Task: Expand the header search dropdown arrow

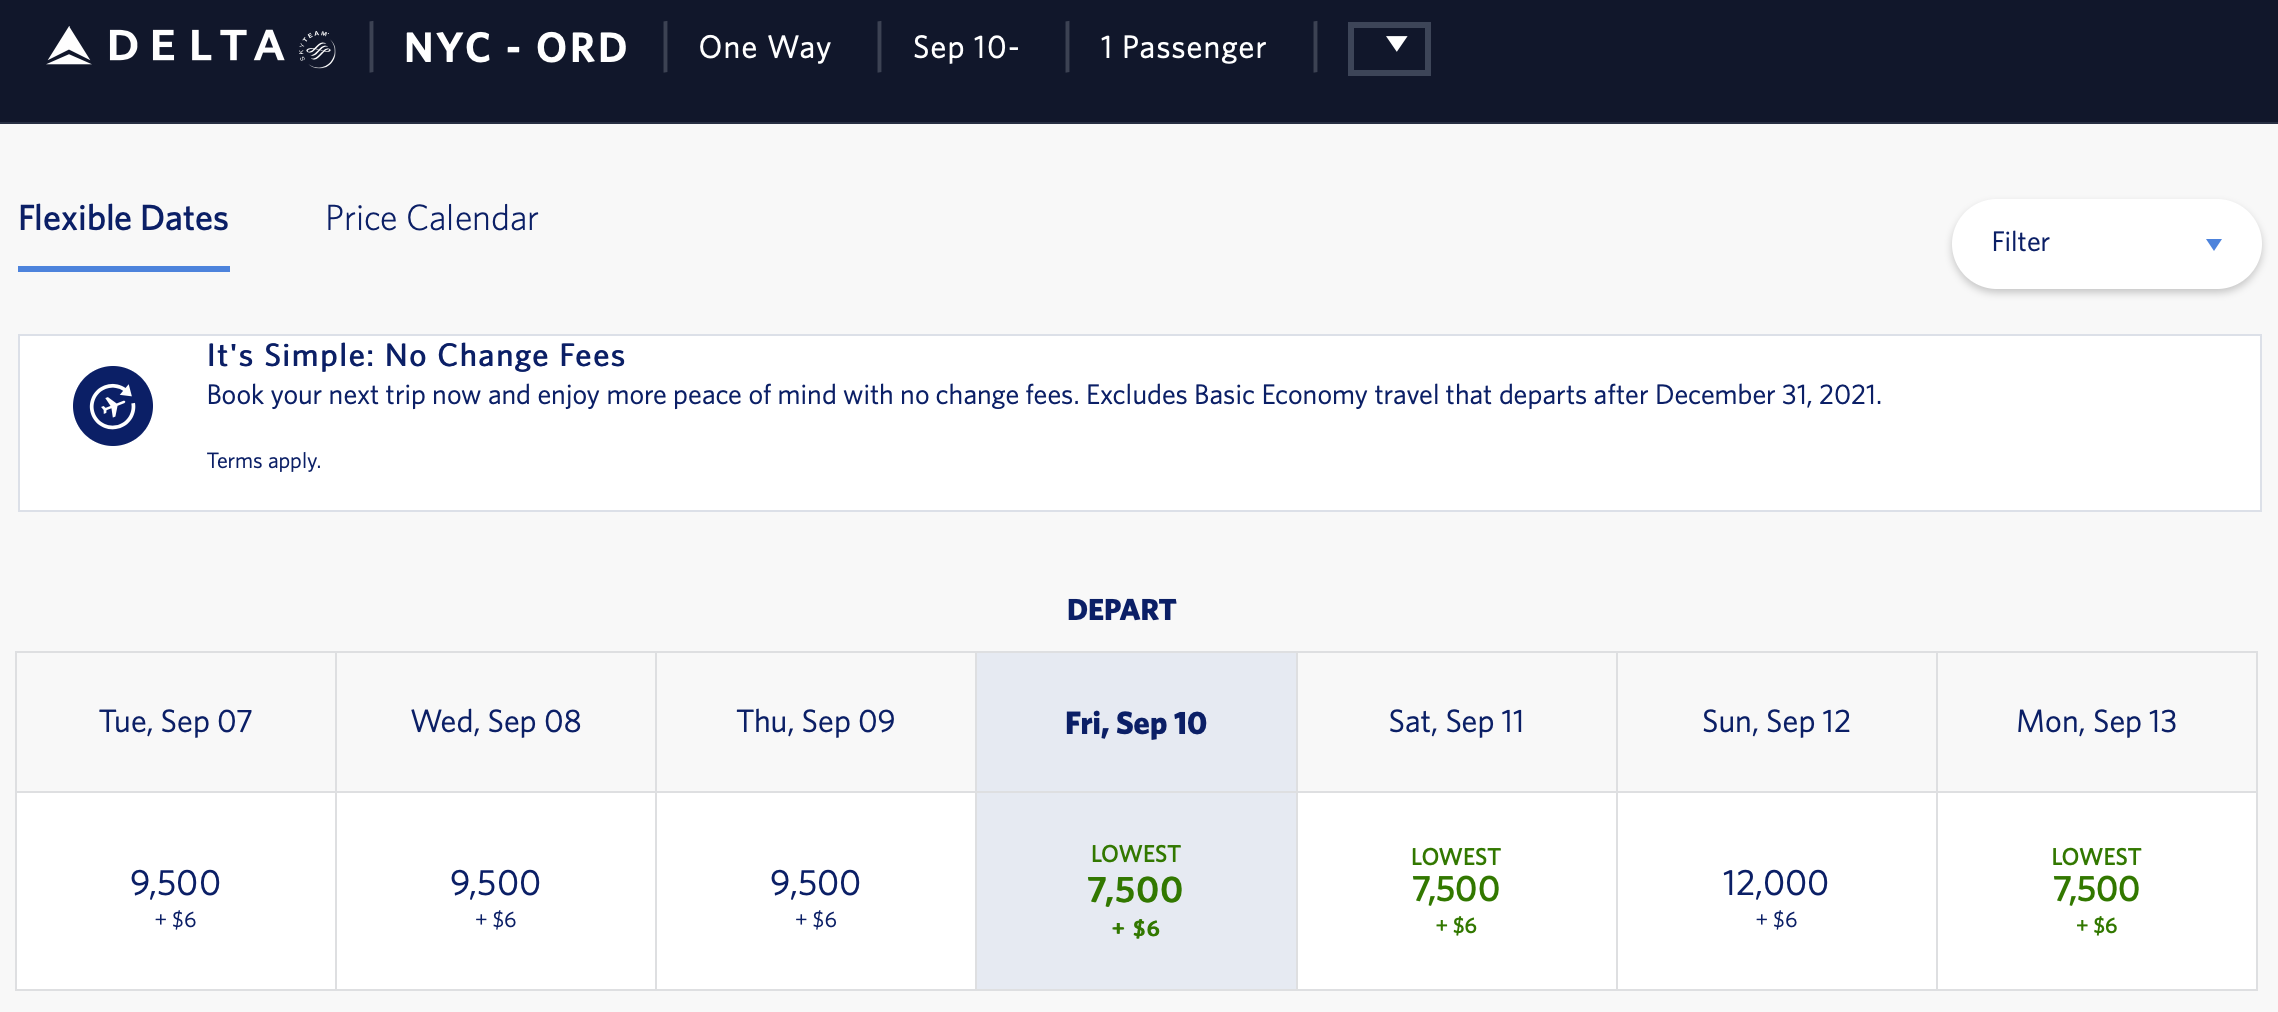Action: 1389,48
